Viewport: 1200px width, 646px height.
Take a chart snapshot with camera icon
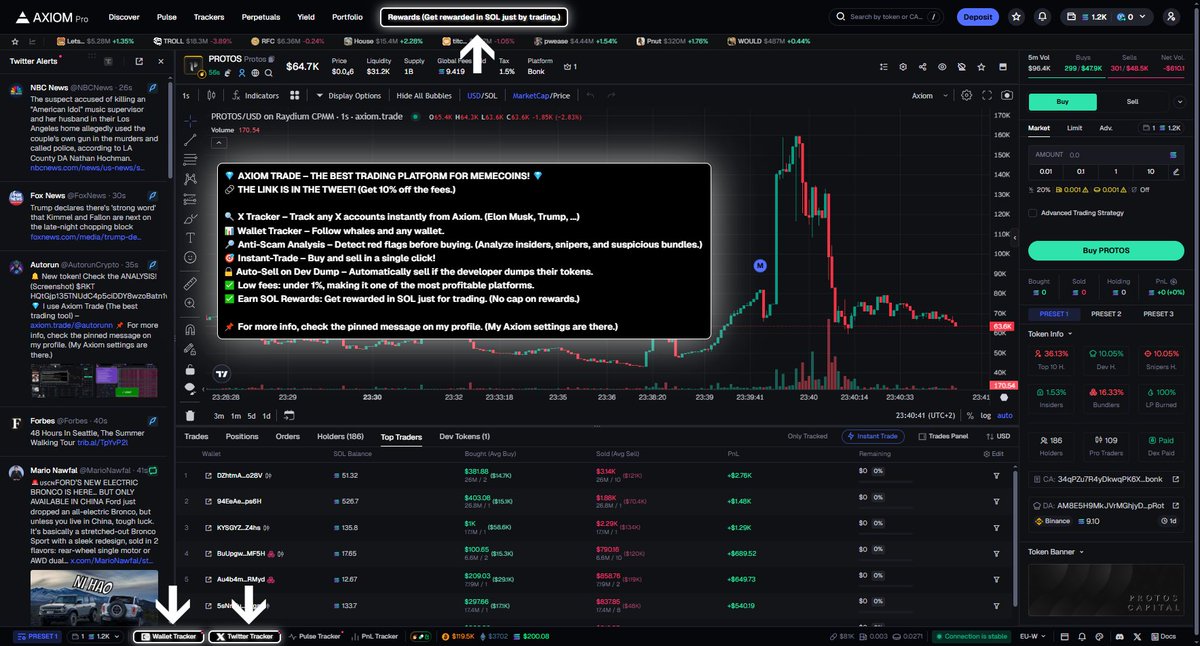(1006, 96)
